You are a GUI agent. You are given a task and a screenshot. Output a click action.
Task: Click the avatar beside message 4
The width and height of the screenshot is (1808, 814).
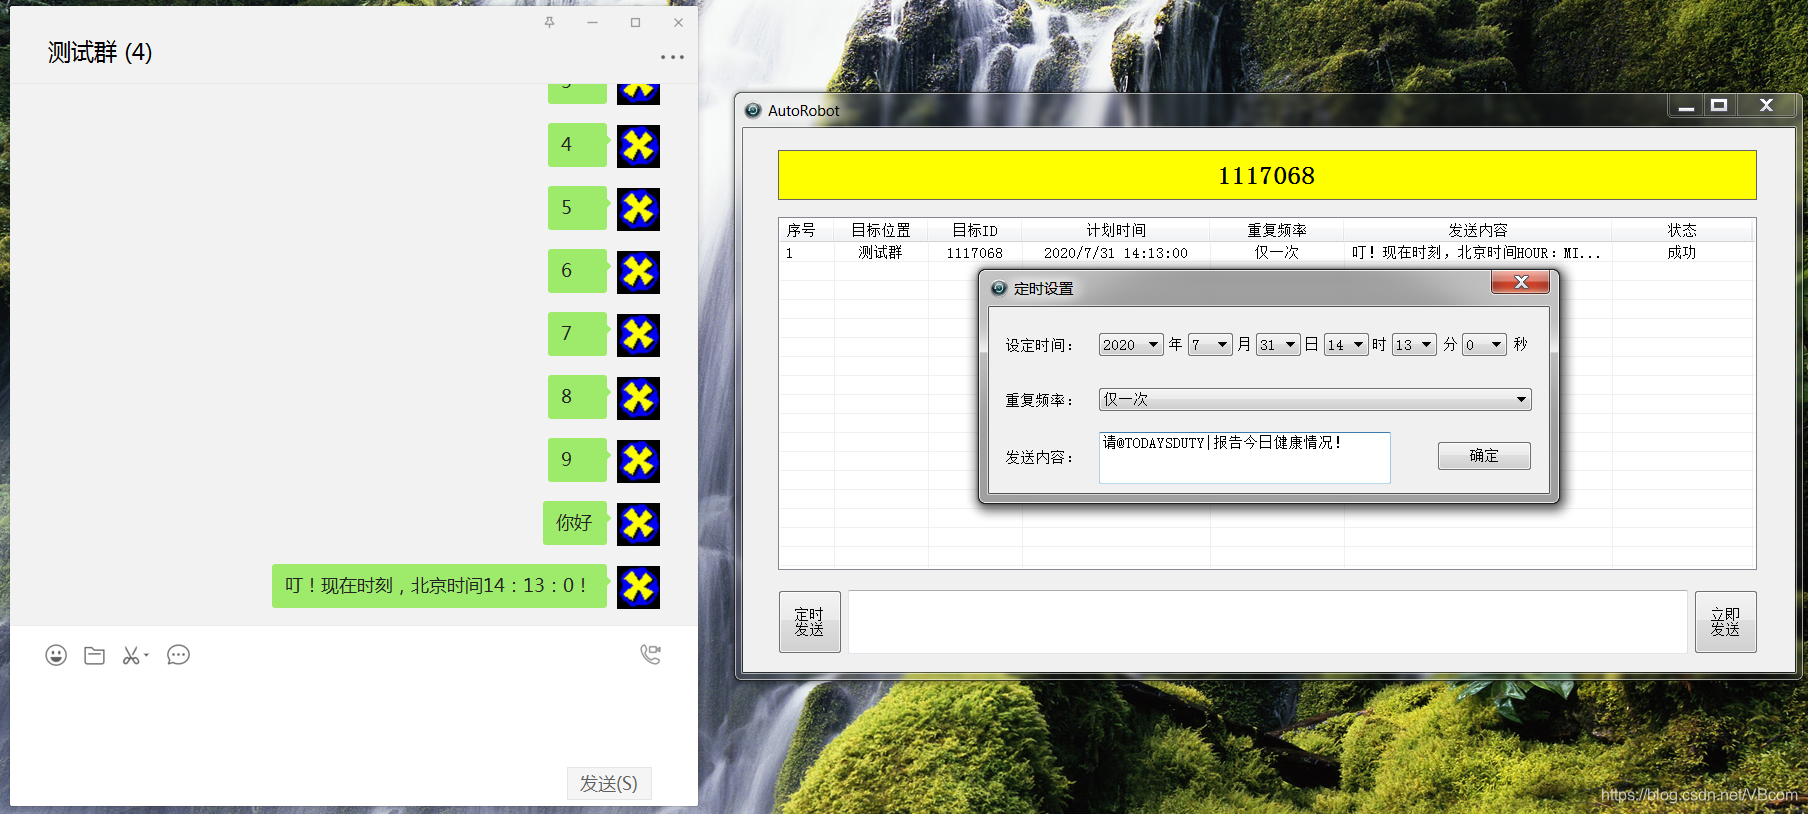pos(638,146)
